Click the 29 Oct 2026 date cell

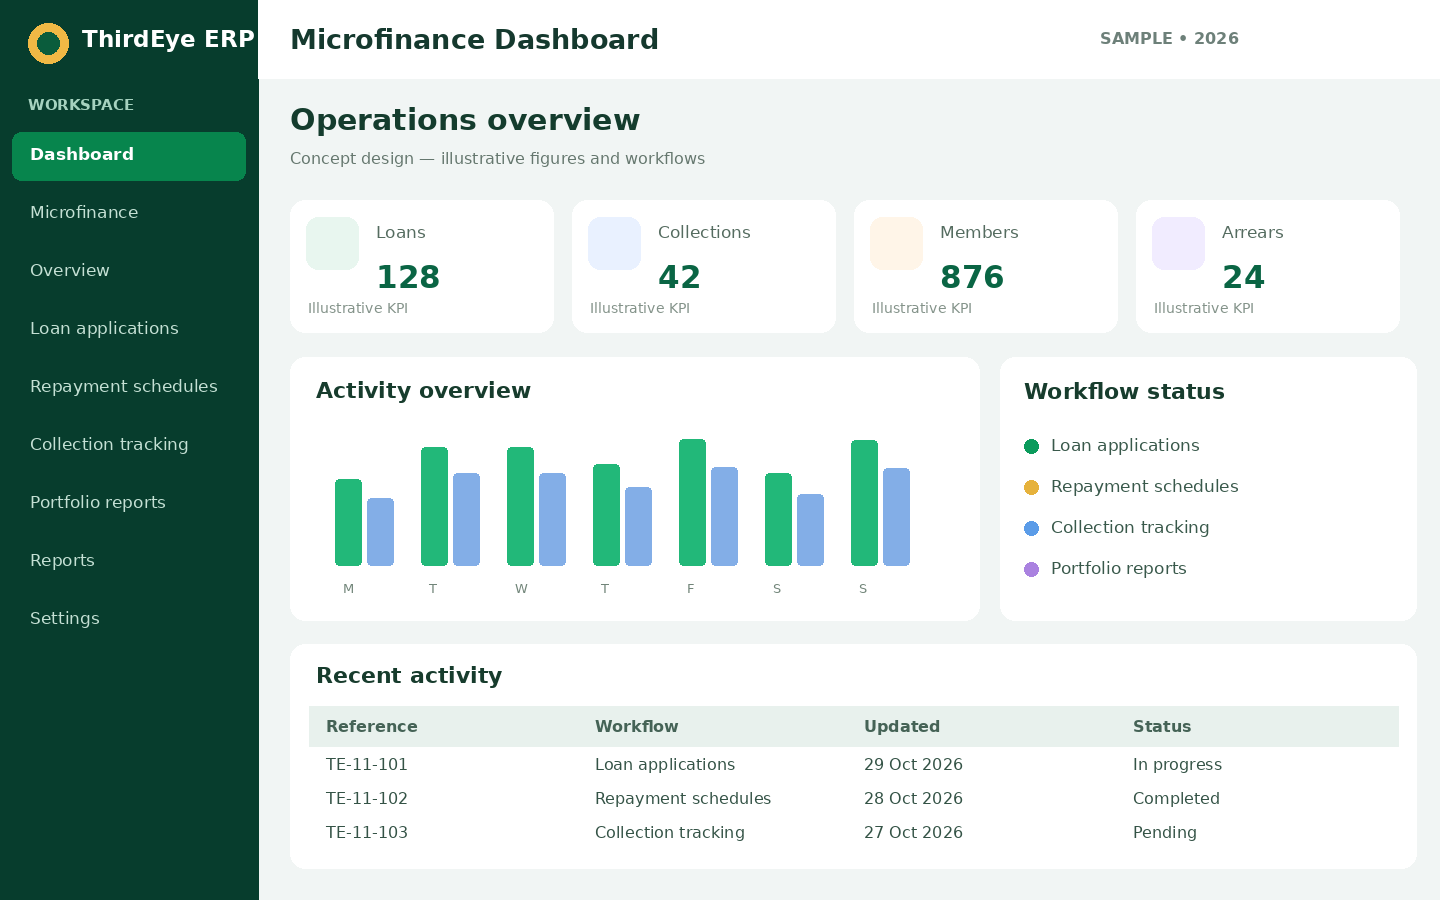913,764
